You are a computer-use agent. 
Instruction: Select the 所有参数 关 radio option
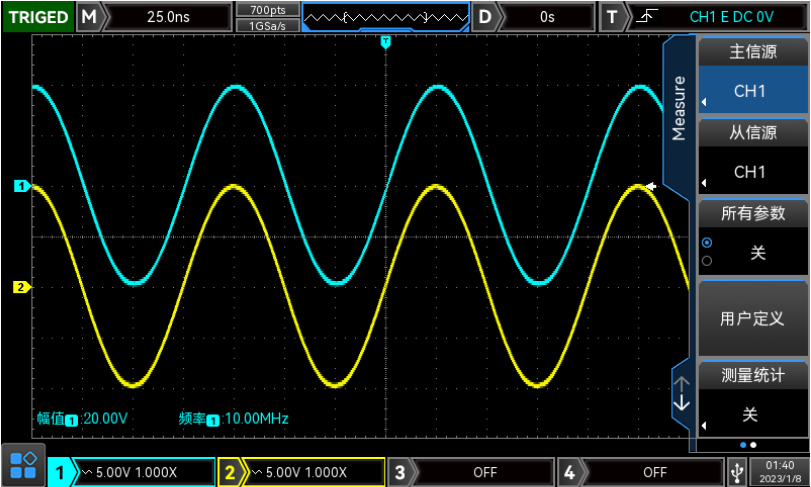pyautogui.click(x=708, y=242)
